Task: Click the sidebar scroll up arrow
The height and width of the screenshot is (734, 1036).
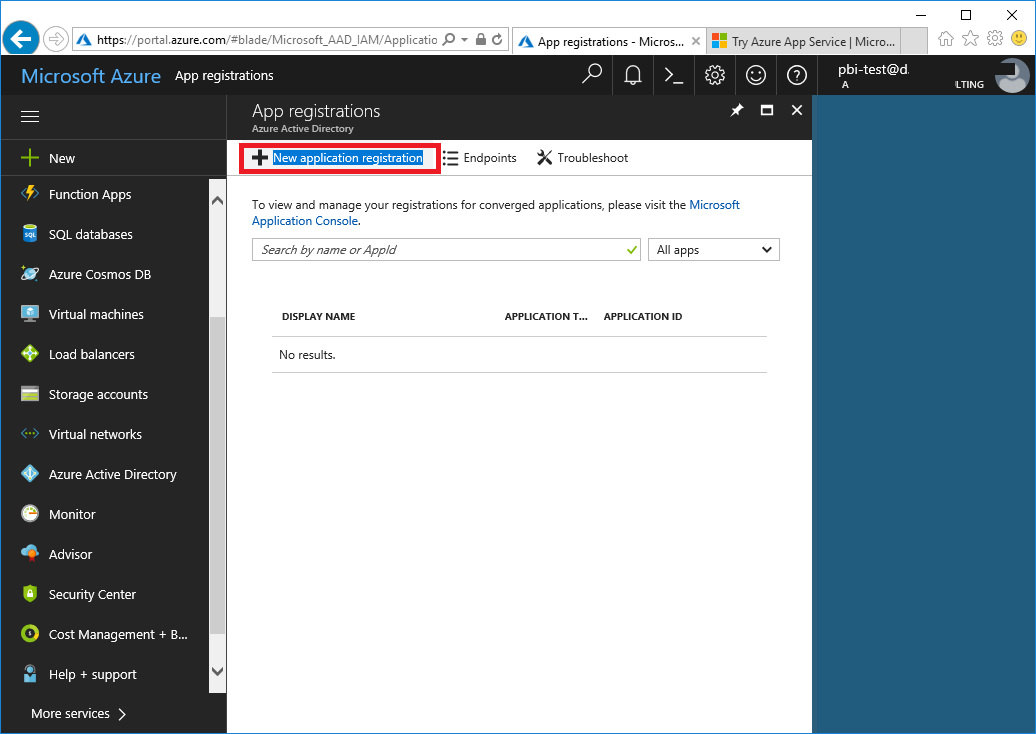Action: [217, 200]
